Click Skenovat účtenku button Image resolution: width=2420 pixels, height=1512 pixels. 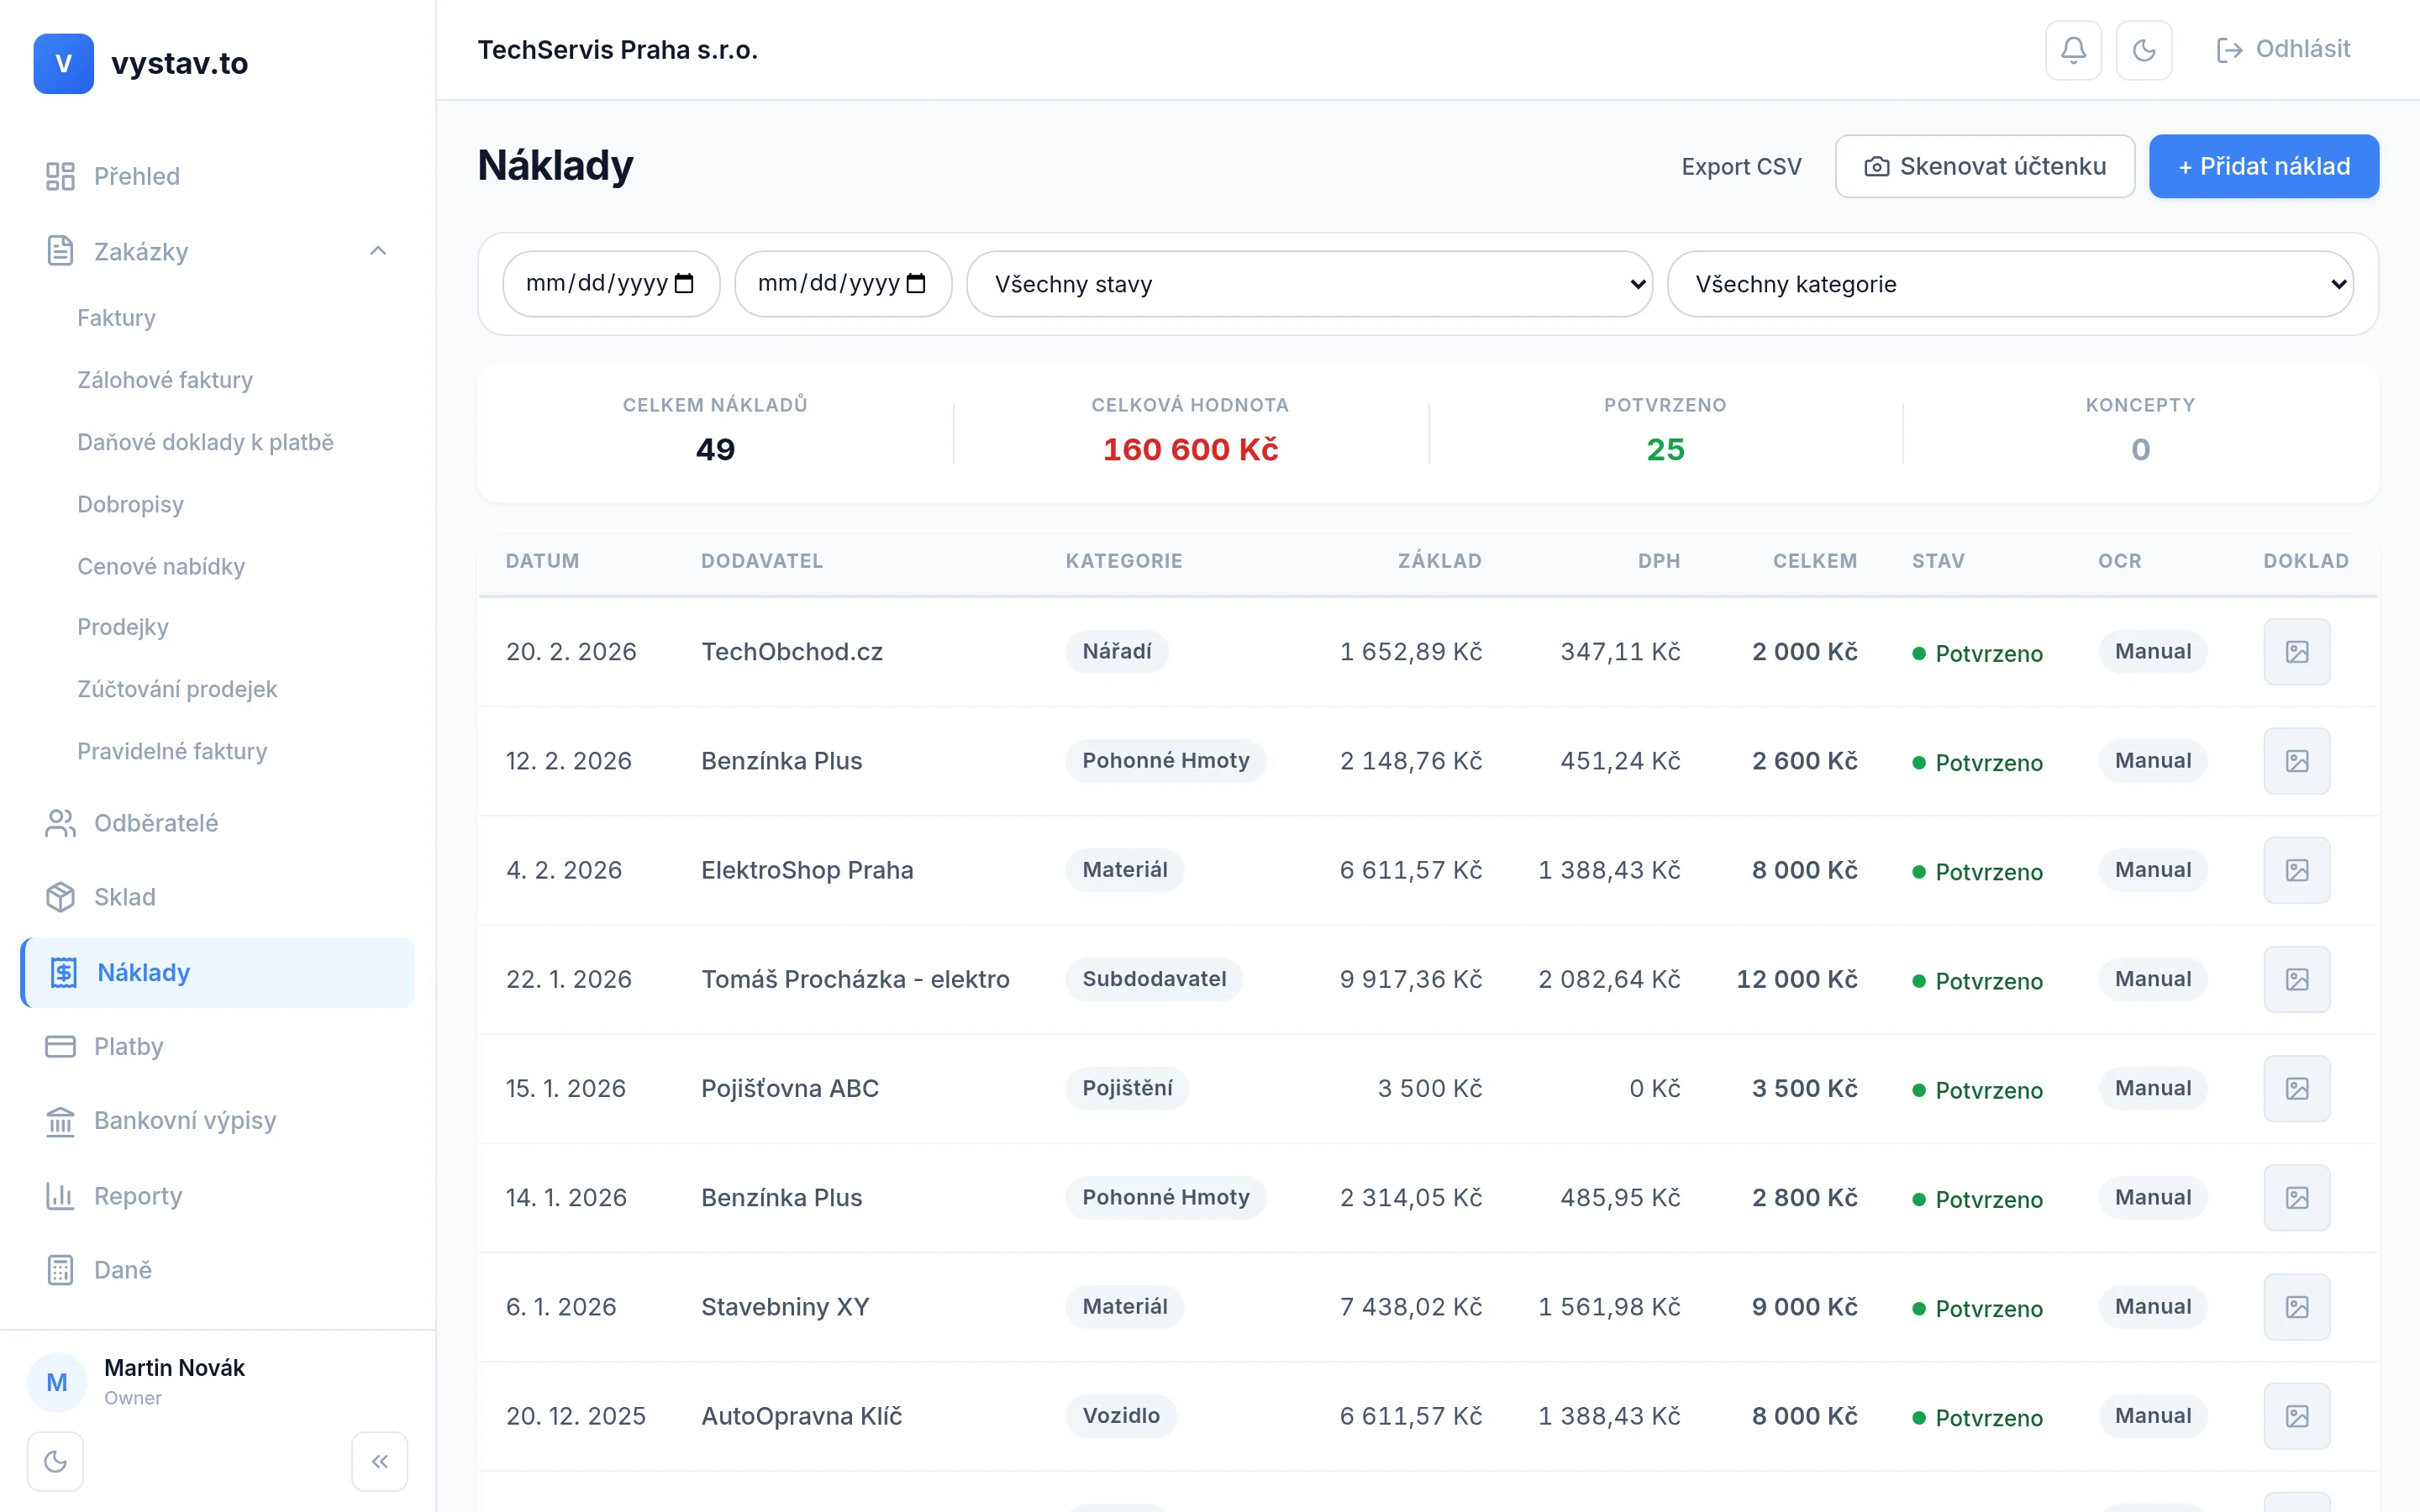[1984, 166]
